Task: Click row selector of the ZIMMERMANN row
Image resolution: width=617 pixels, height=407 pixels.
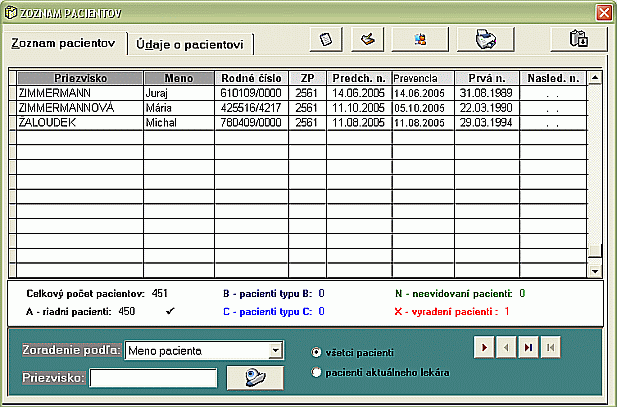Action: (13, 93)
